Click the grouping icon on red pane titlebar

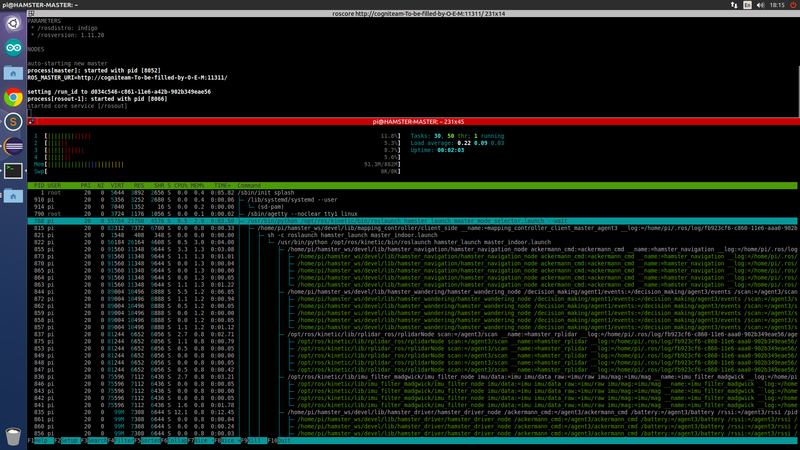click(x=32, y=121)
